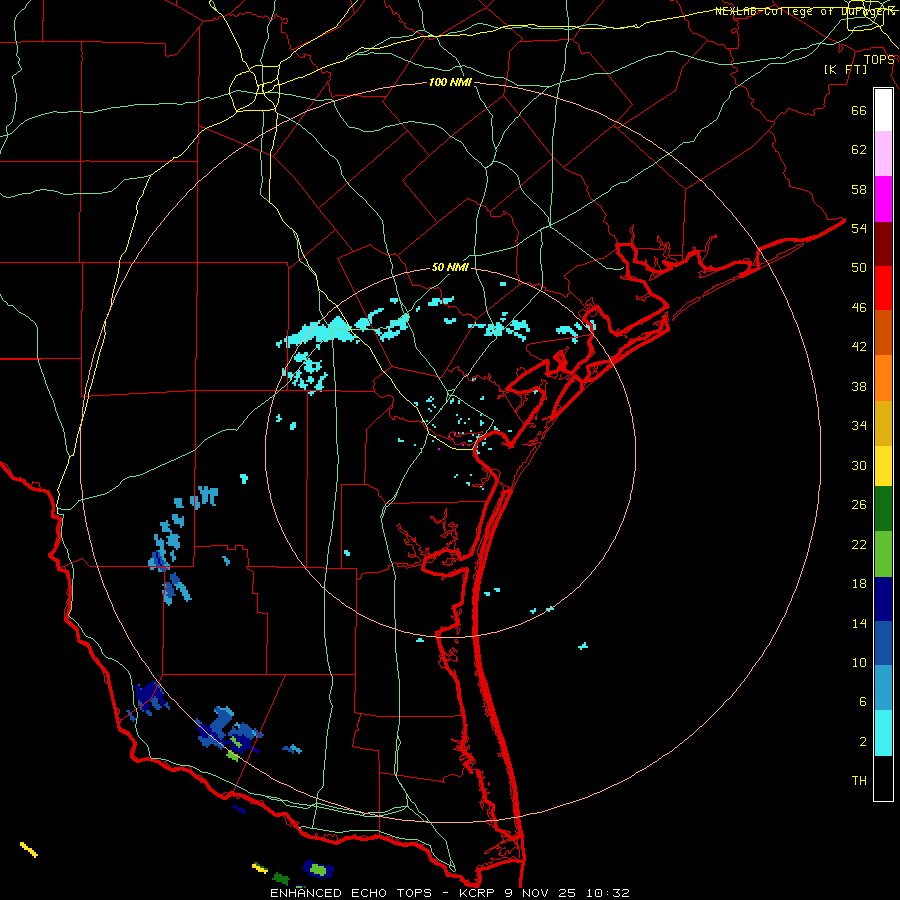Screen dimensions: 900x900
Task: Select the bright red legend swatch
Action: point(883,288)
